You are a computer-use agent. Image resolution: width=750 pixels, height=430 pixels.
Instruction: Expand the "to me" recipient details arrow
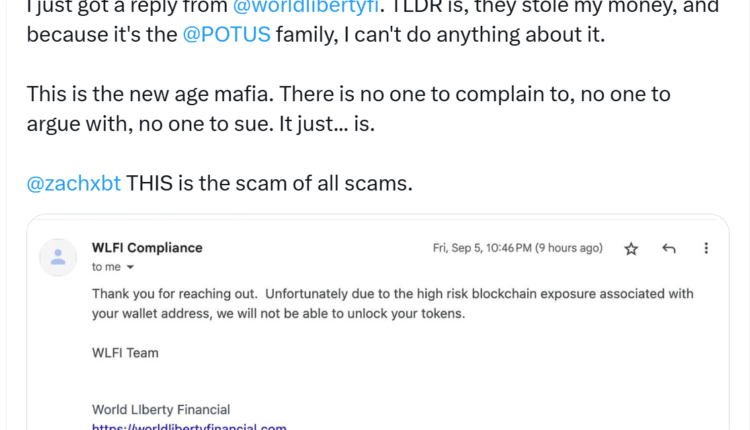(x=130, y=268)
